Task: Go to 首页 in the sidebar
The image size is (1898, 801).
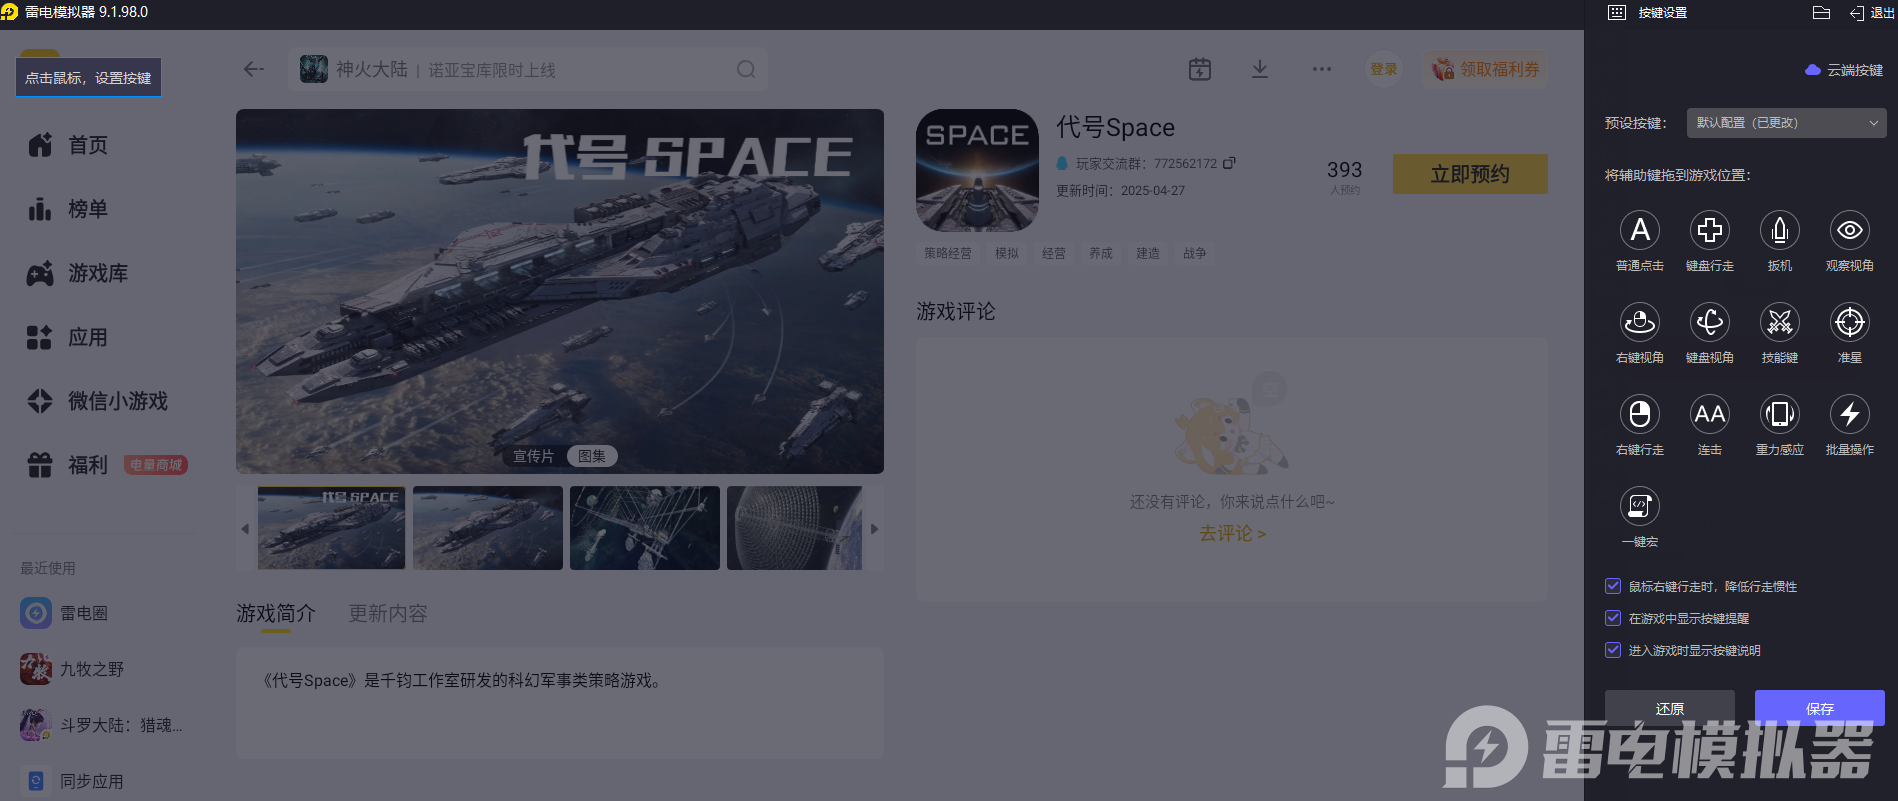Action: [x=68, y=145]
